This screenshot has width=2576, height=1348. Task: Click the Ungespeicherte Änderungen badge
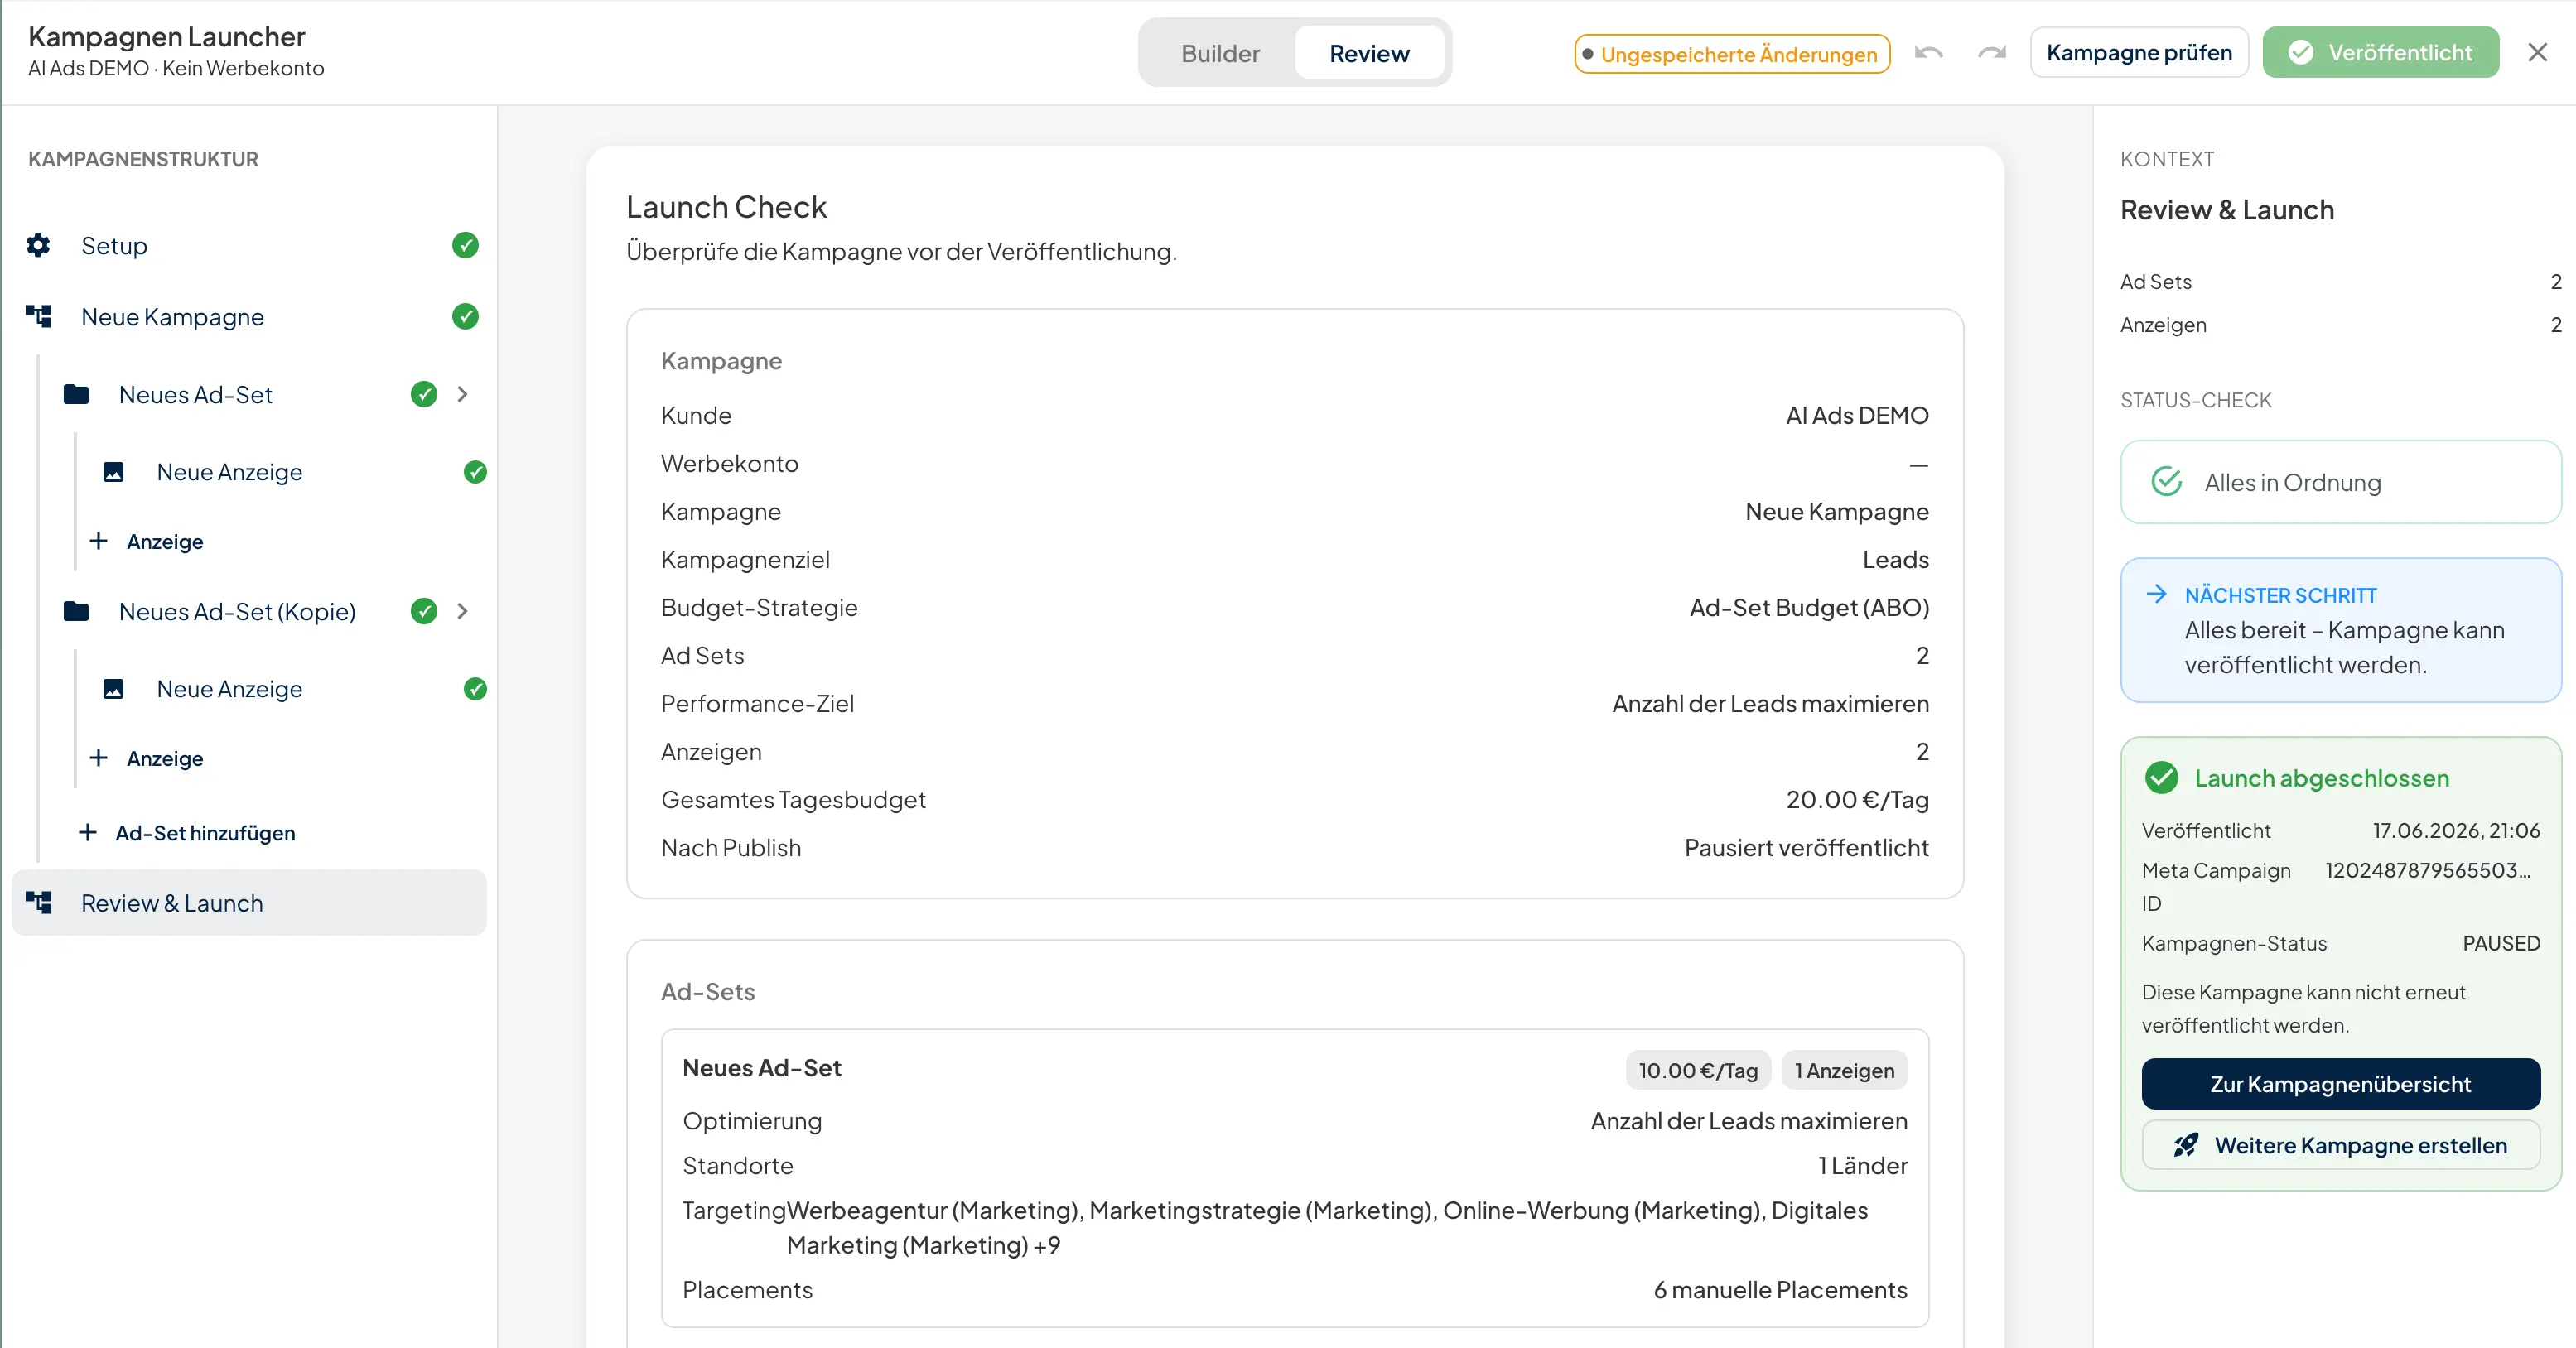coord(1731,54)
